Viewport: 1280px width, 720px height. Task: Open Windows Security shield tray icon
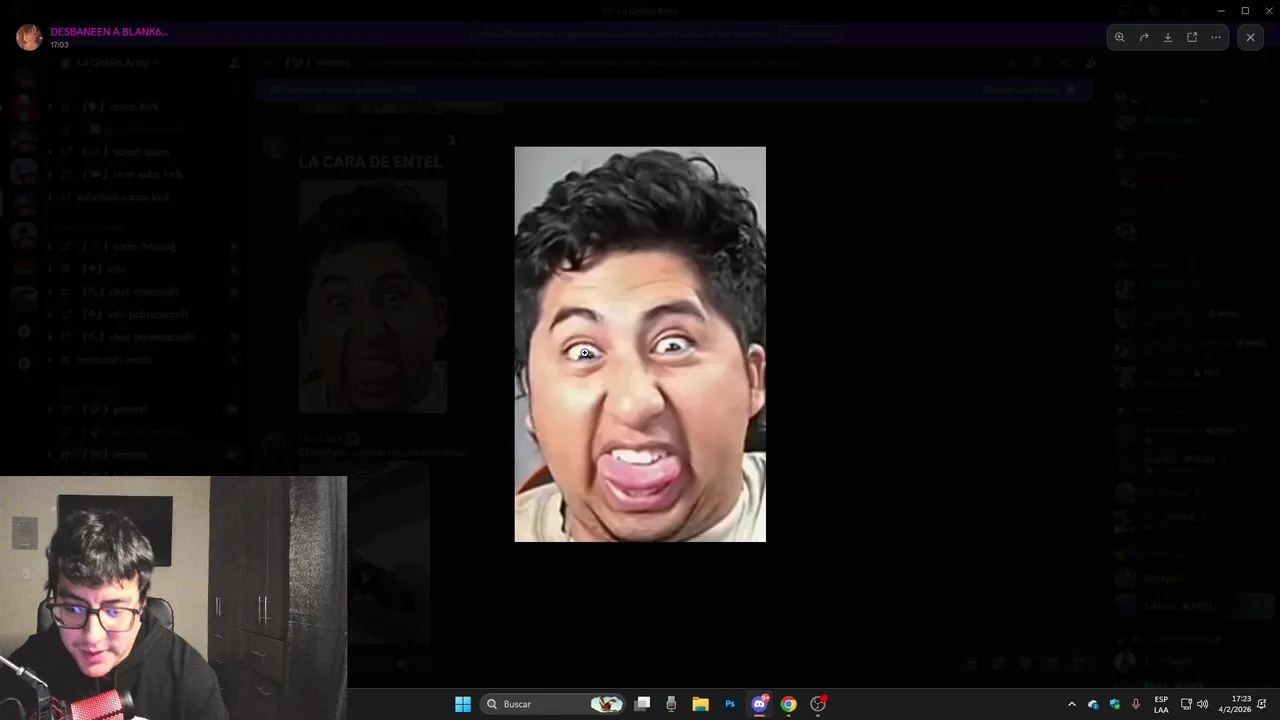tap(1115, 704)
